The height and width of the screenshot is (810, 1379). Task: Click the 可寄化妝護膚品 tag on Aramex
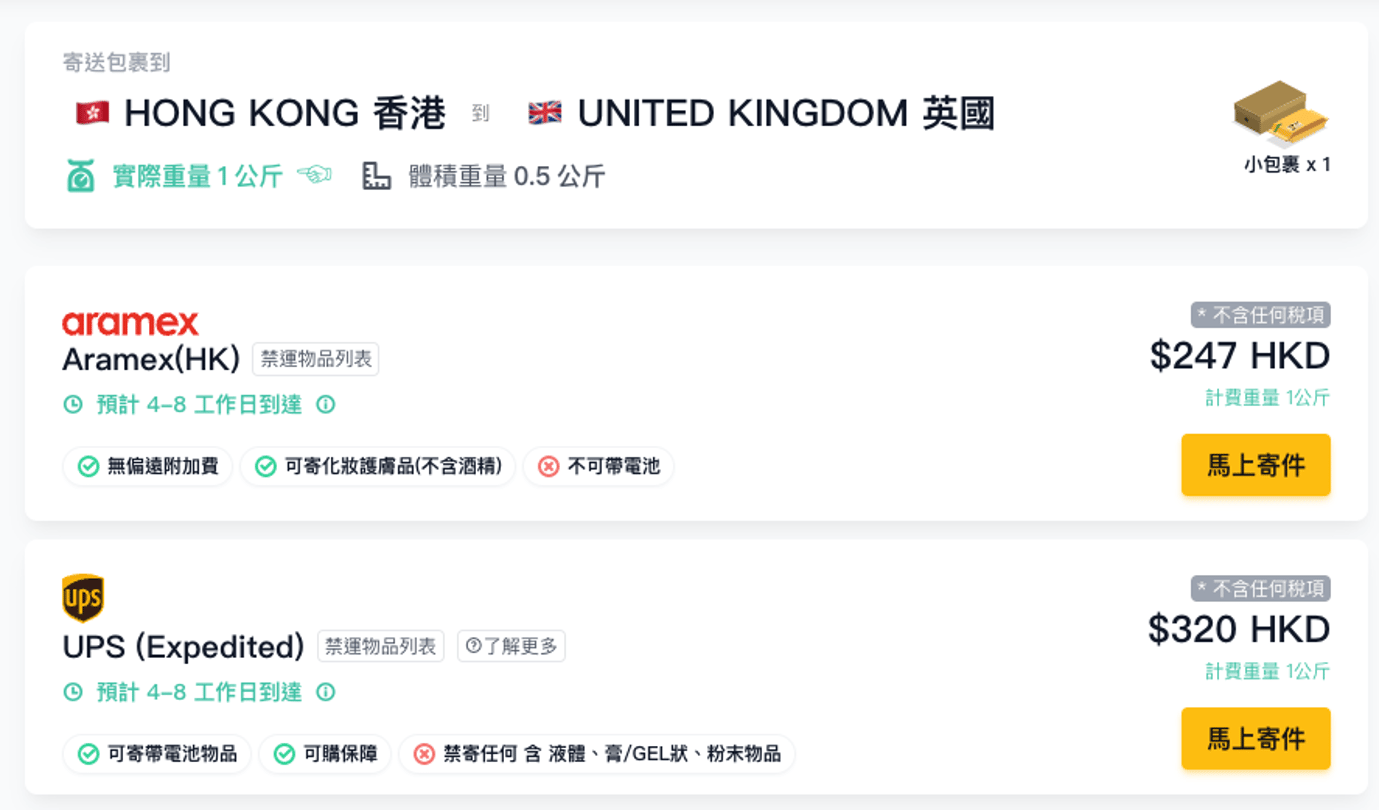[378, 467]
